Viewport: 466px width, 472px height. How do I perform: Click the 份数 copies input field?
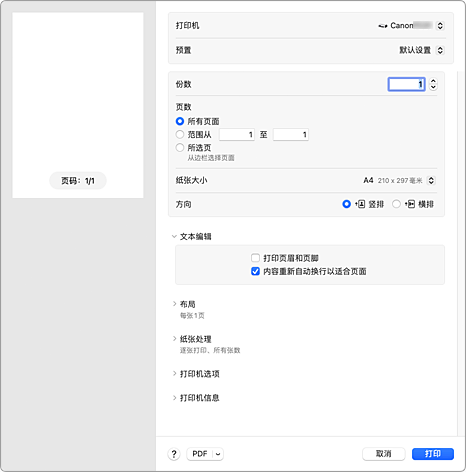point(407,84)
